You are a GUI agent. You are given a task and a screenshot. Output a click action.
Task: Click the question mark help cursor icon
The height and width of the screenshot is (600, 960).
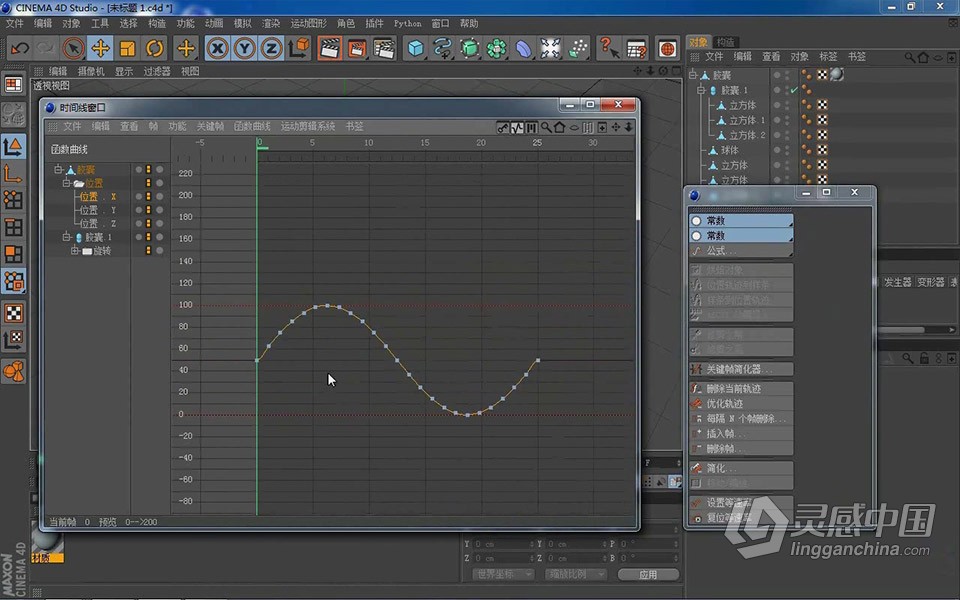pyautogui.click(x=608, y=48)
